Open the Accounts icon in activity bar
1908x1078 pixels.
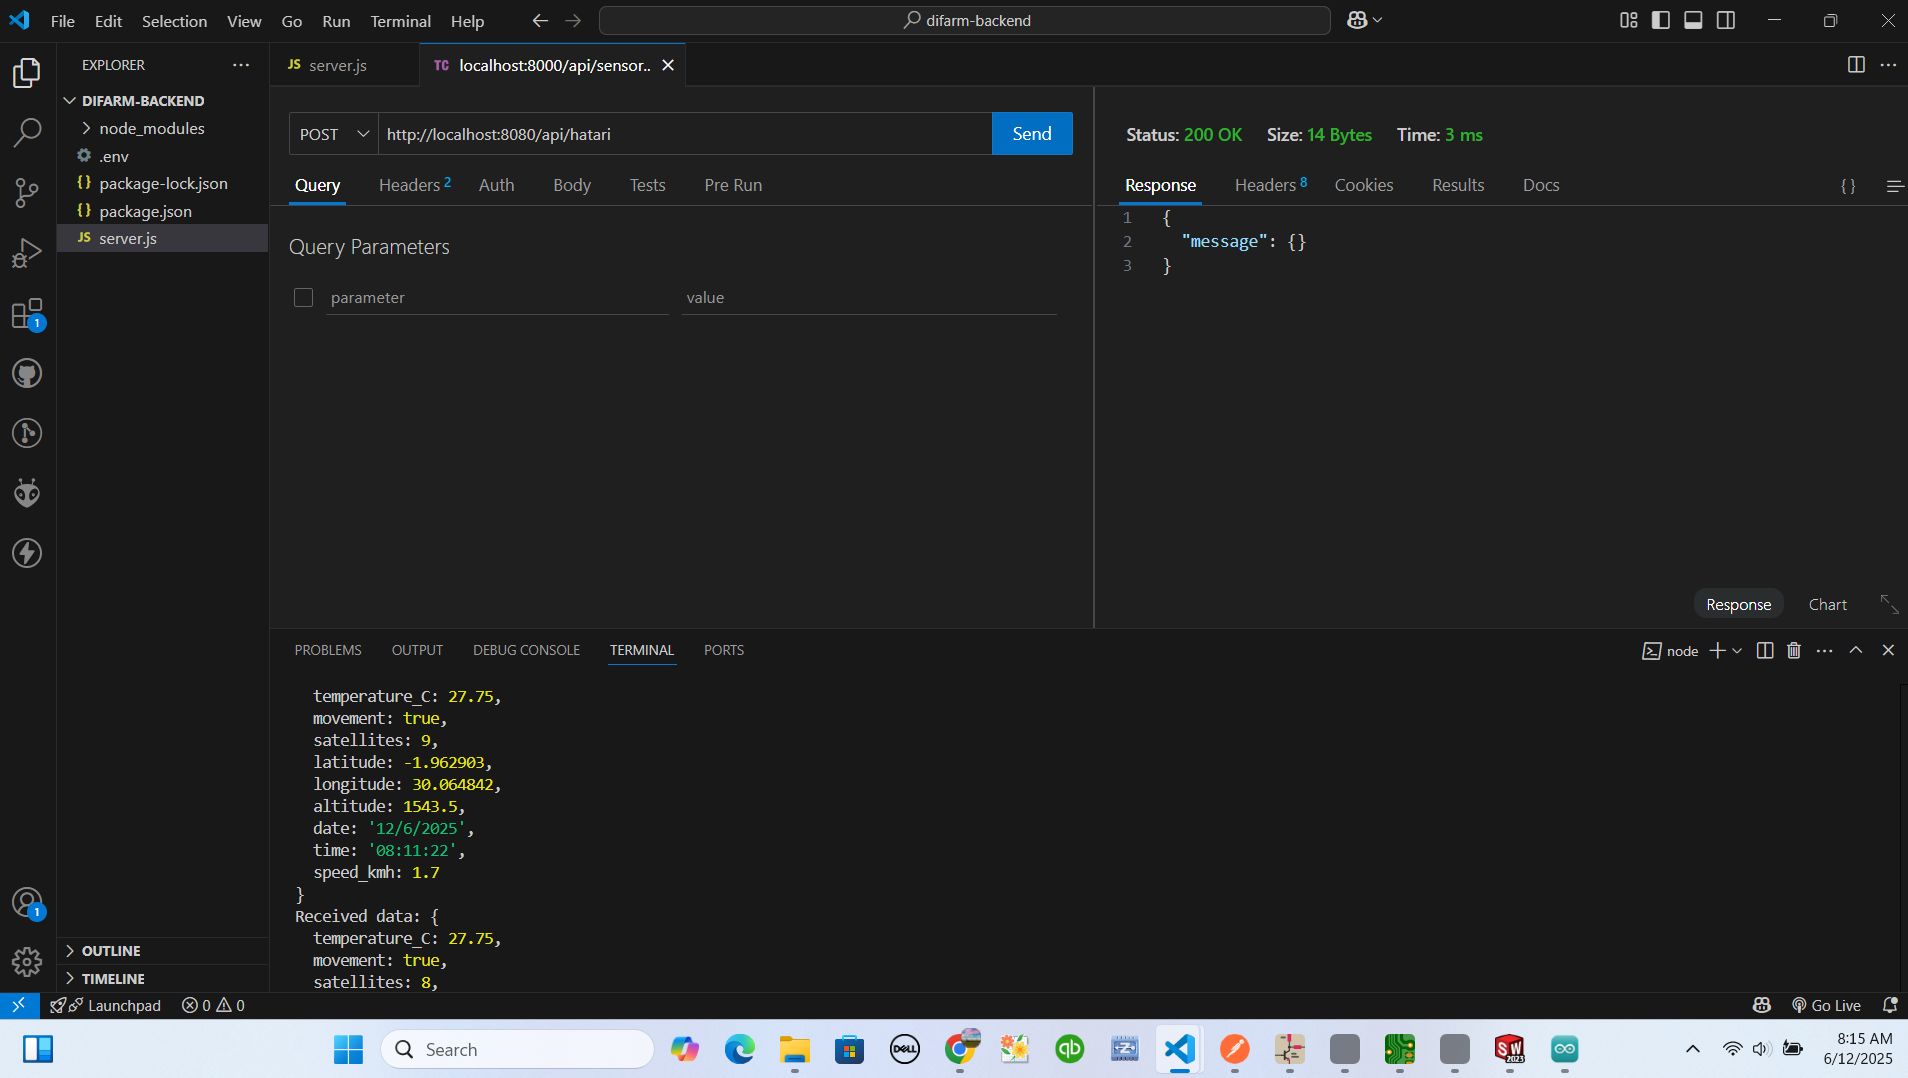(x=27, y=903)
